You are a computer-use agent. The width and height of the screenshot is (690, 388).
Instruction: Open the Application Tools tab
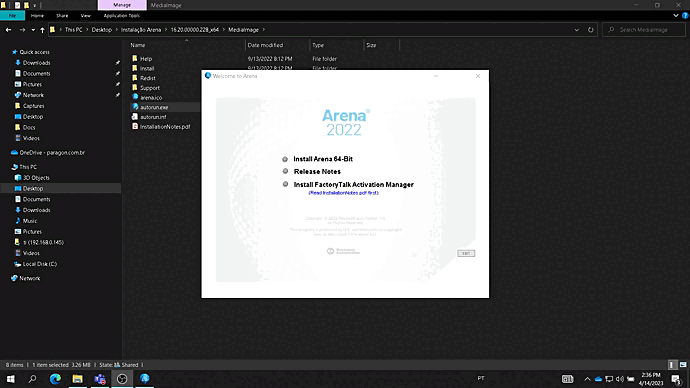tap(121, 15)
